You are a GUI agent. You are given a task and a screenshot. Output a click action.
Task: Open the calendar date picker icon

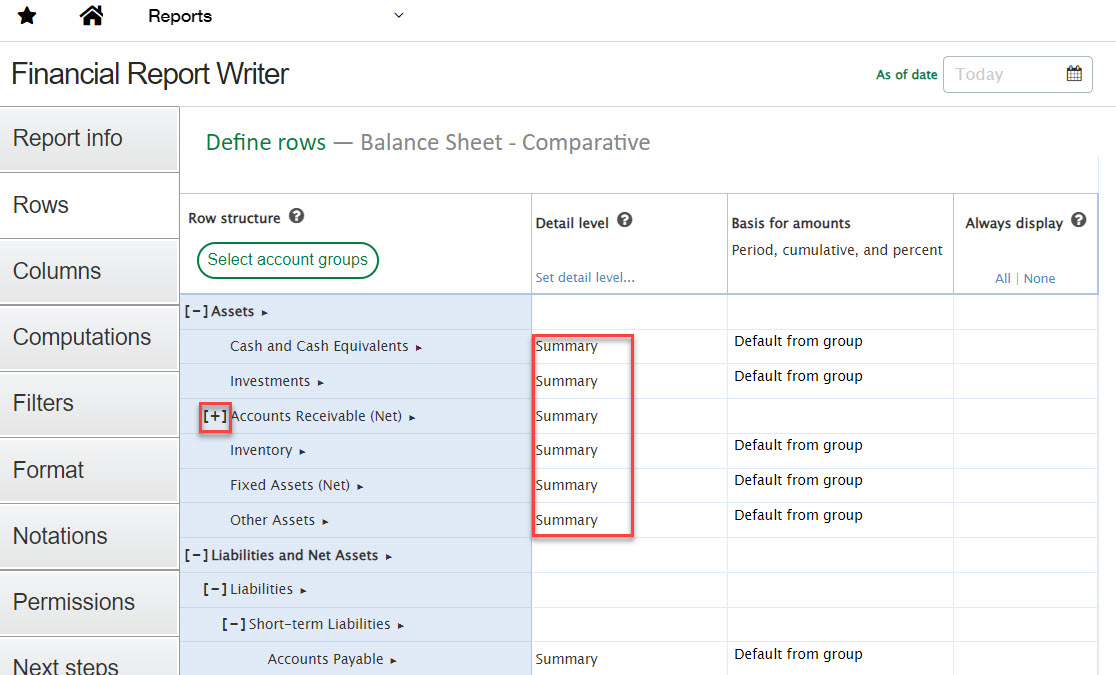(1074, 74)
